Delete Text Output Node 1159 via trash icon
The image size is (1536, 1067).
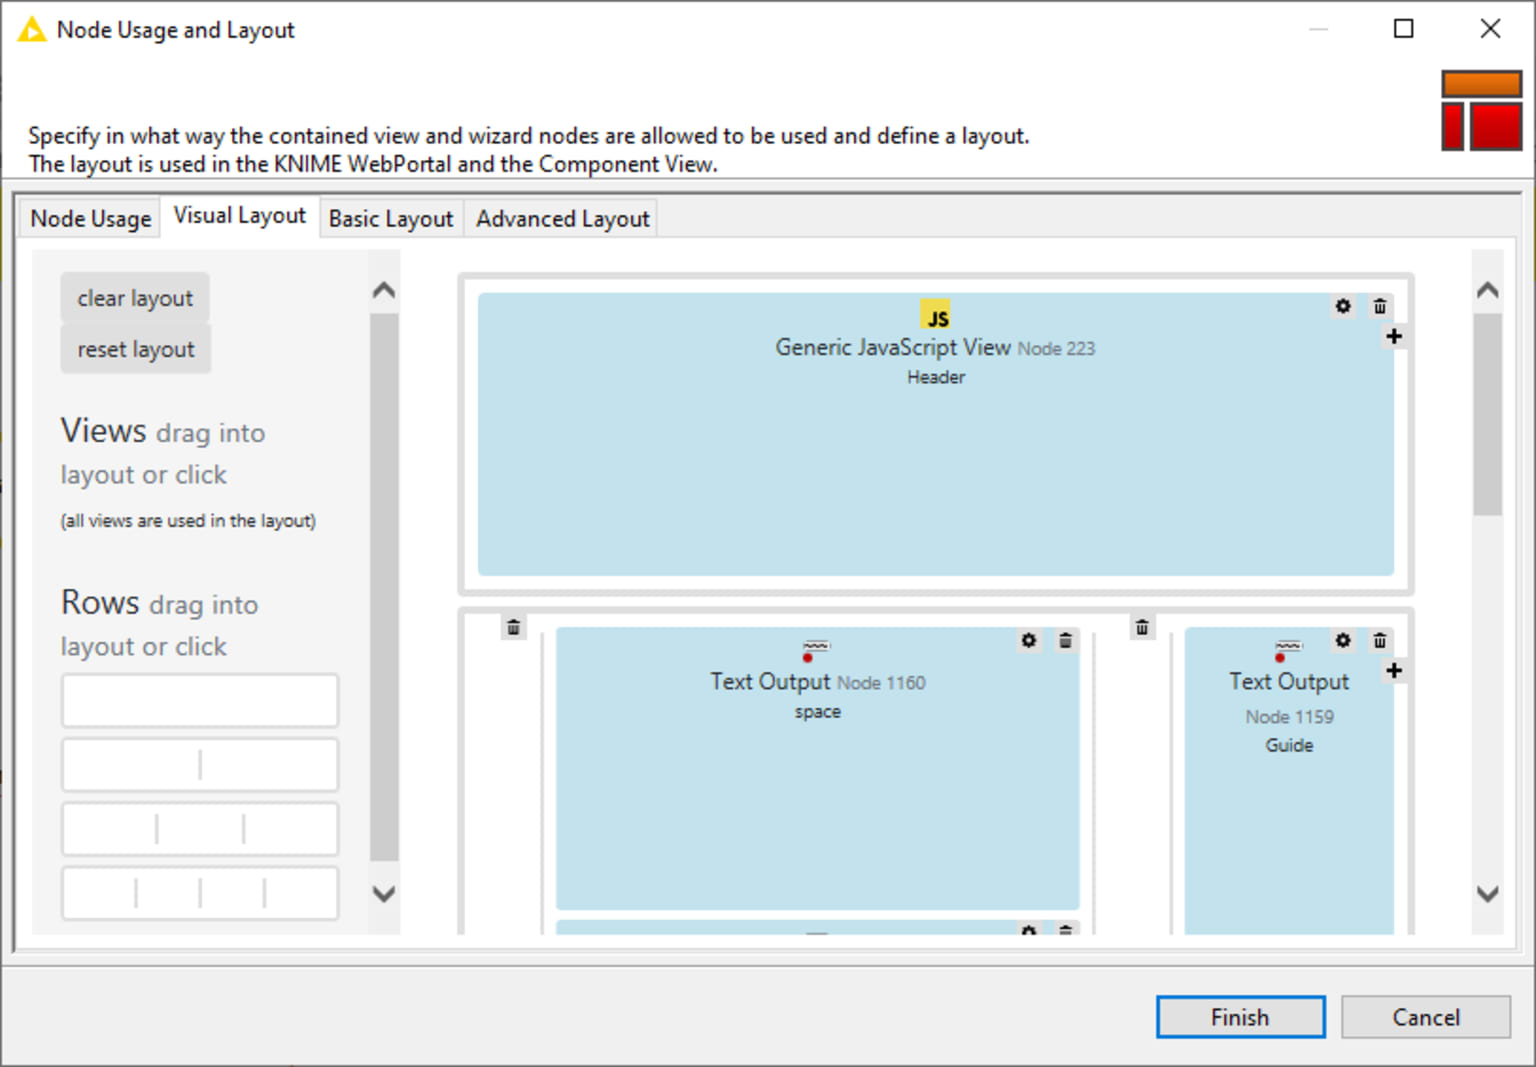(1380, 640)
